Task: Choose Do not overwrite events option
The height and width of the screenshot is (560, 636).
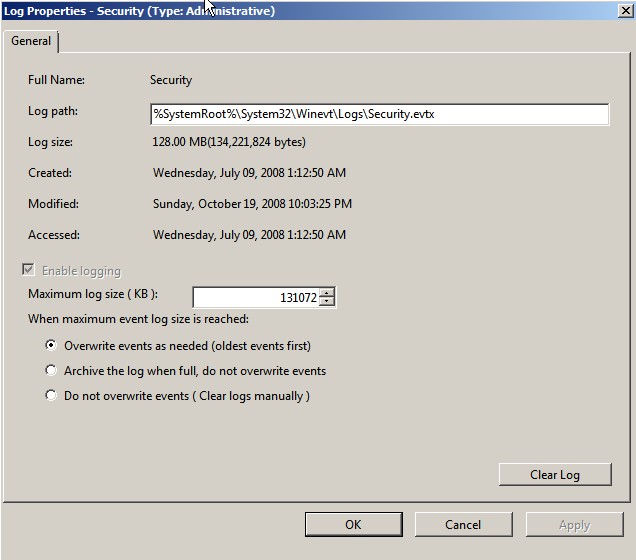Action: click(x=52, y=396)
